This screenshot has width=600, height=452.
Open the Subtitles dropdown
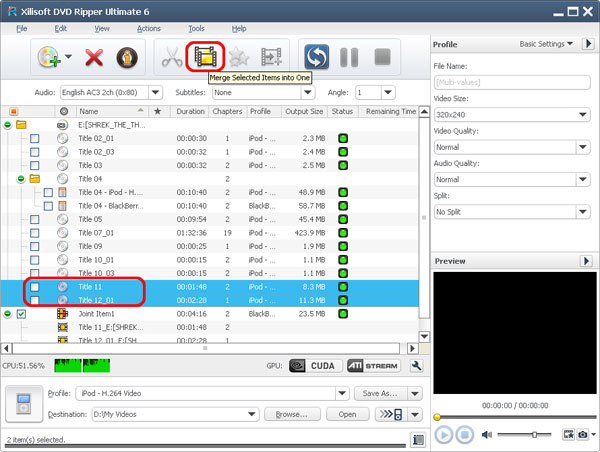308,92
